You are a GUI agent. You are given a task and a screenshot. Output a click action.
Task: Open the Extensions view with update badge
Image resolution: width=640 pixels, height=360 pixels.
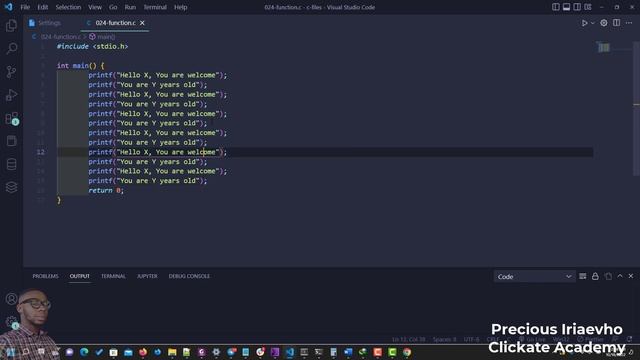(11, 119)
